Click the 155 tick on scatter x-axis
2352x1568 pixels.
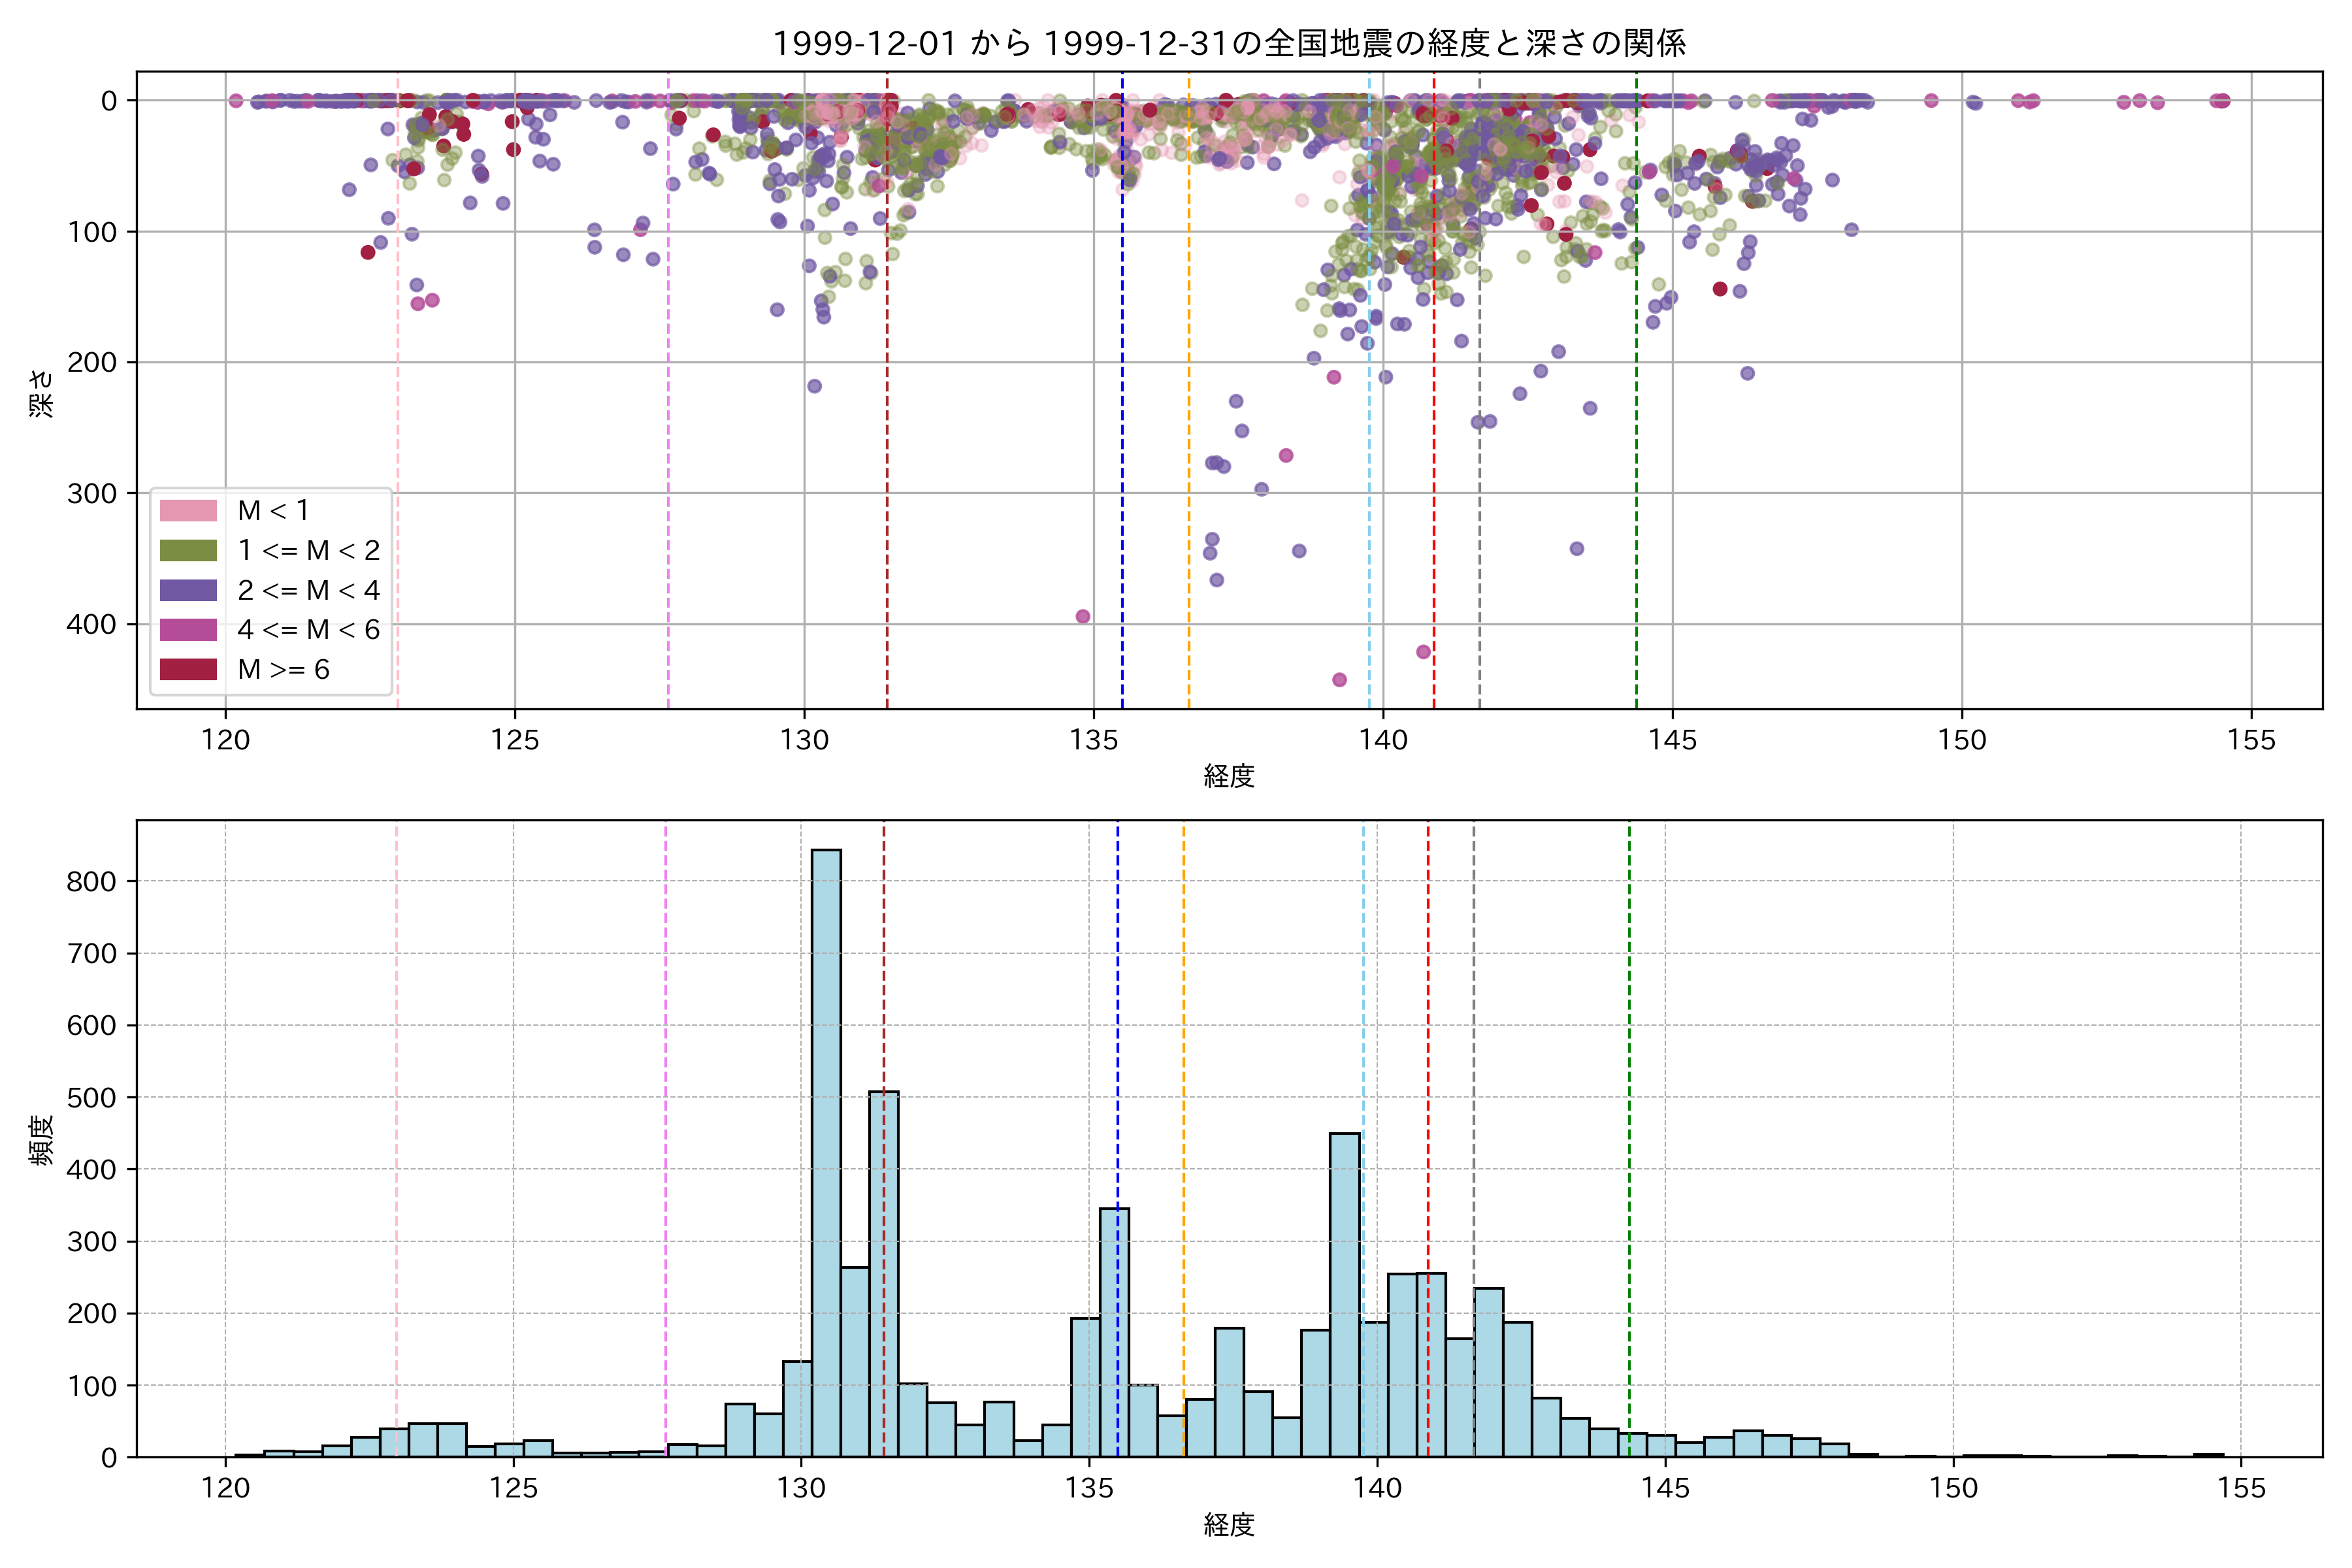tap(2251, 740)
